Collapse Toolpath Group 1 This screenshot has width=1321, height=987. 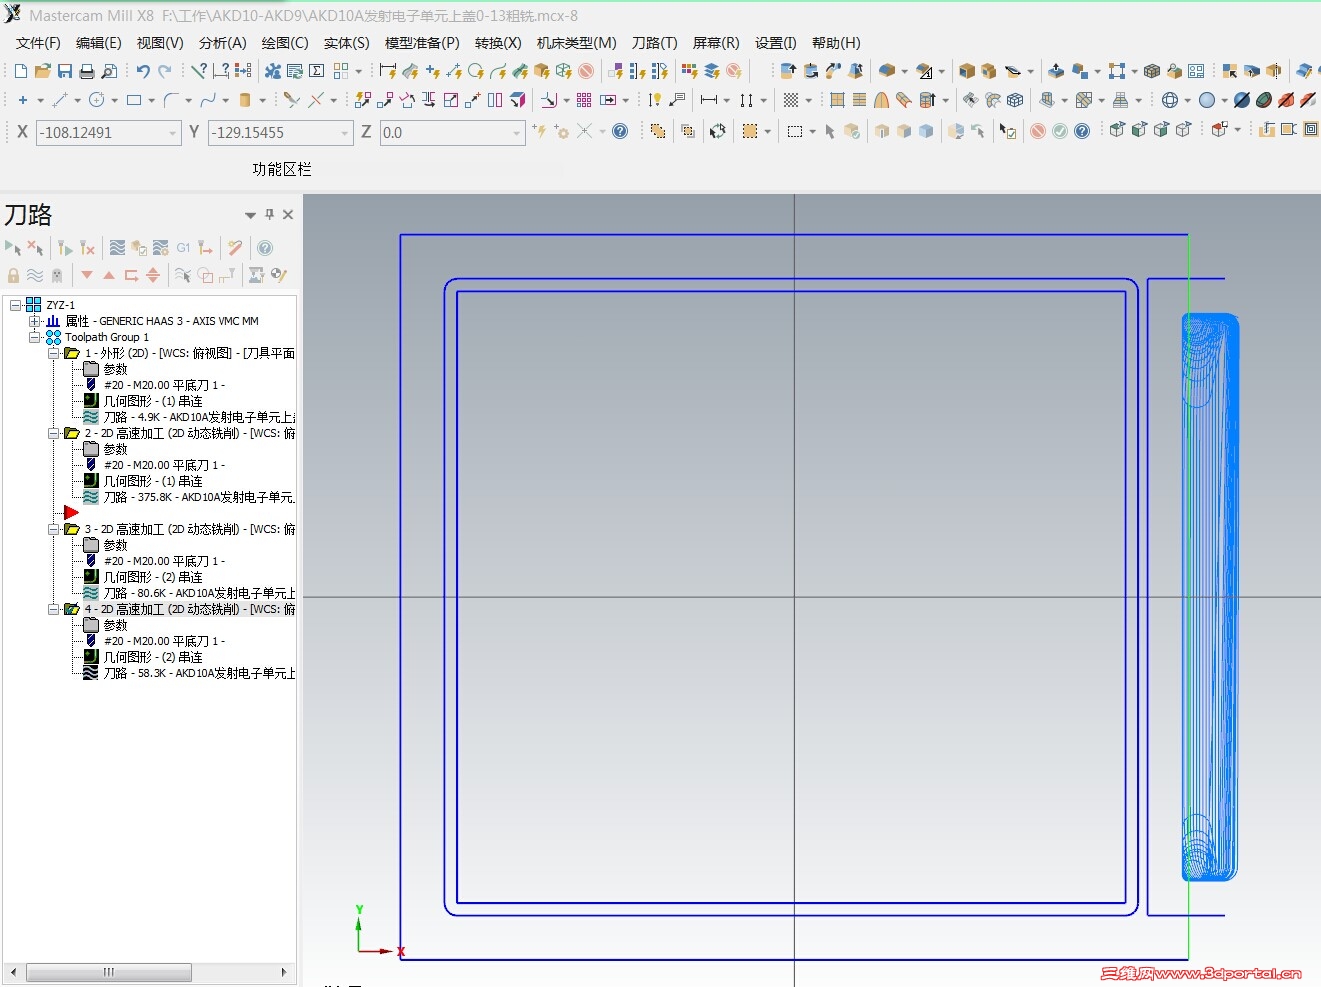point(35,337)
